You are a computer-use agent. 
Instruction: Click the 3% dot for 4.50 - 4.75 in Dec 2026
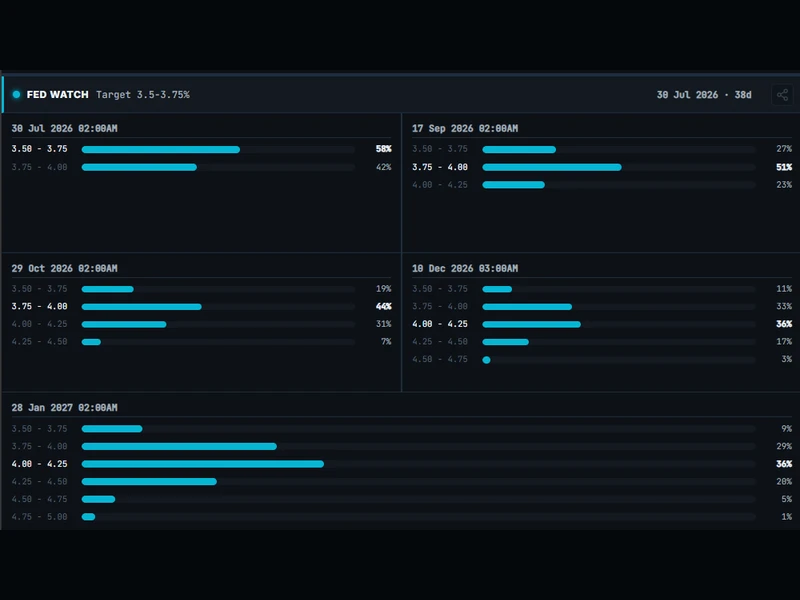point(486,360)
